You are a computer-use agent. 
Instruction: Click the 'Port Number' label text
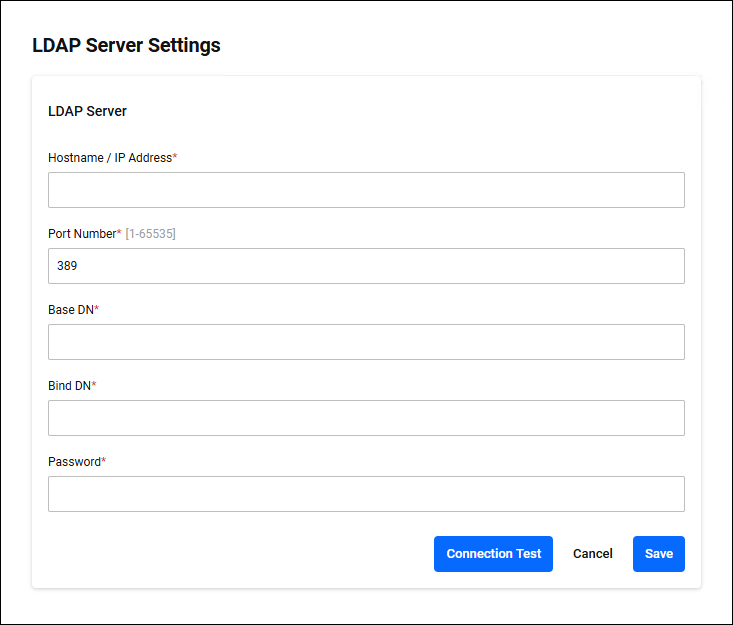click(82, 234)
